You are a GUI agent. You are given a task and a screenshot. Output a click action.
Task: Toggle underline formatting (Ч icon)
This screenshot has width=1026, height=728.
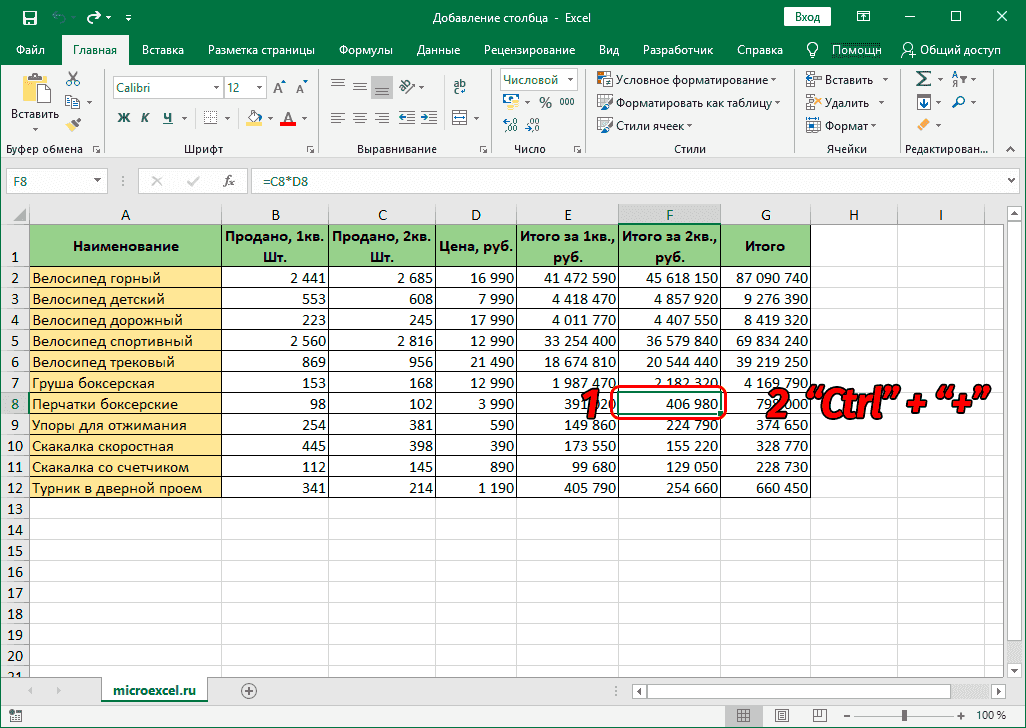(x=166, y=117)
